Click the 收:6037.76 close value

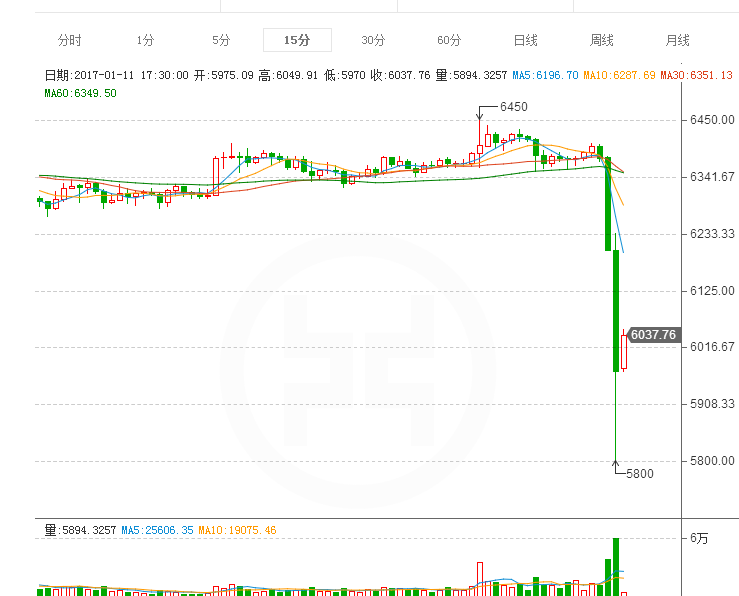(x=400, y=75)
